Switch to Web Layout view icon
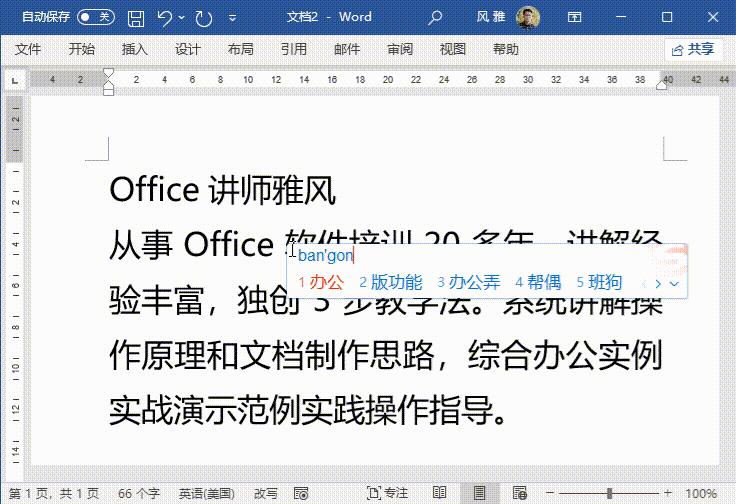736x504 pixels. (x=520, y=493)
